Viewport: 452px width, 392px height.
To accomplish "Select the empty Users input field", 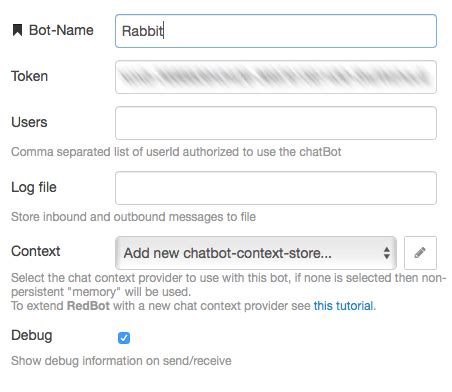I will click(276, 123).
